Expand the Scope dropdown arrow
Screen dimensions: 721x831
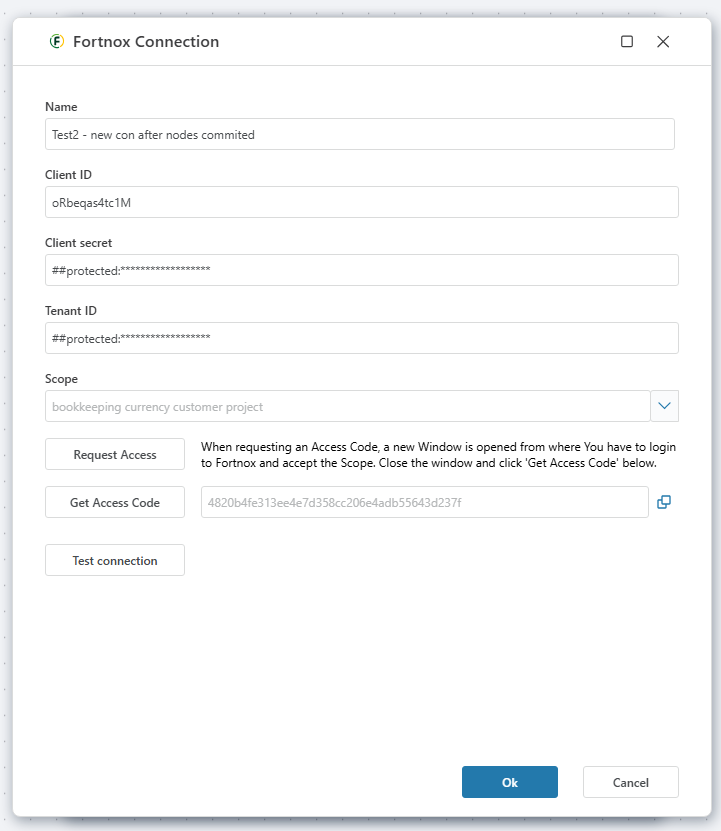tap(665, 406)
